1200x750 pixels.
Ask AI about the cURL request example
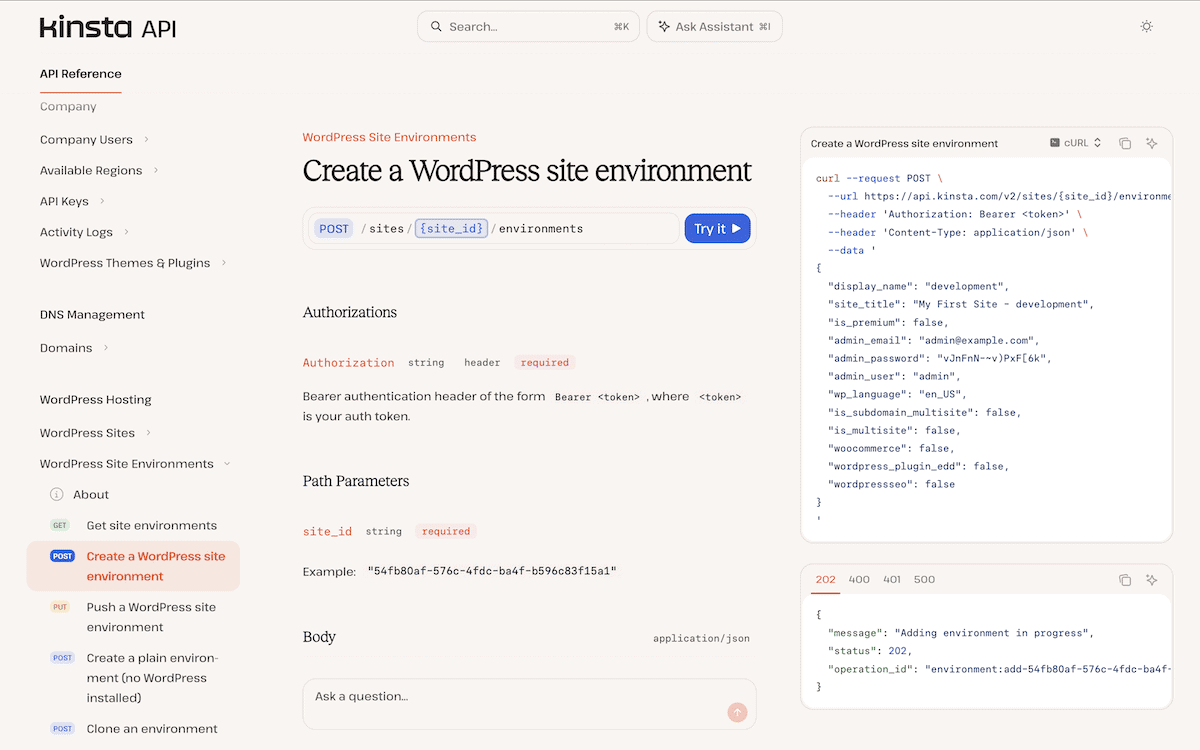[x=1152, y=143]
